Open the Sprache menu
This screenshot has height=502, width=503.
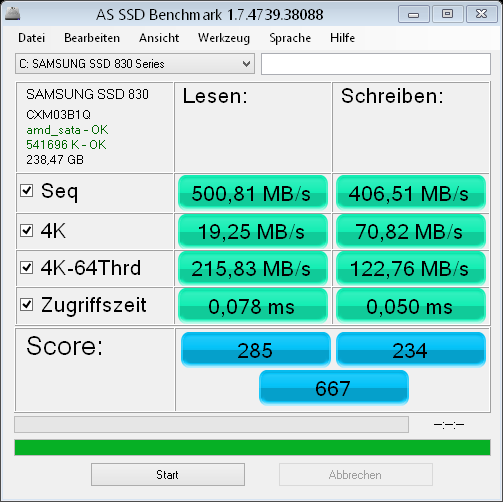(290, 38)
